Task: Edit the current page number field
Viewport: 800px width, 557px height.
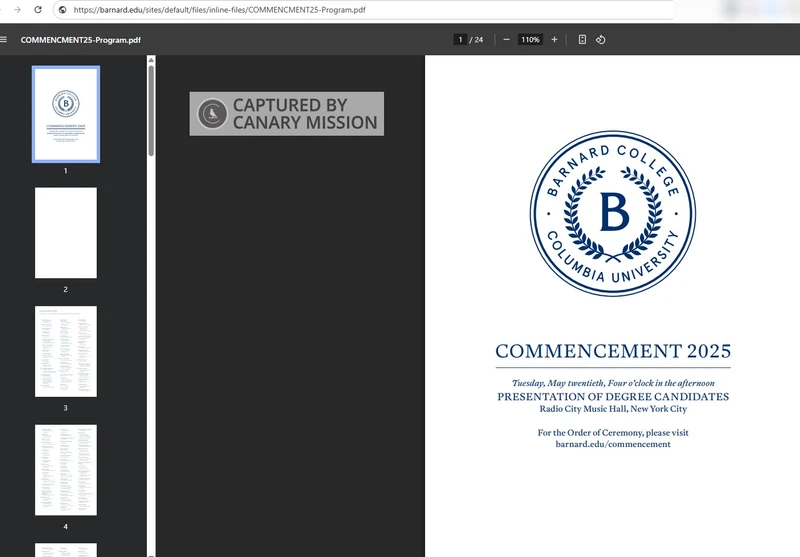Action: 460,40
